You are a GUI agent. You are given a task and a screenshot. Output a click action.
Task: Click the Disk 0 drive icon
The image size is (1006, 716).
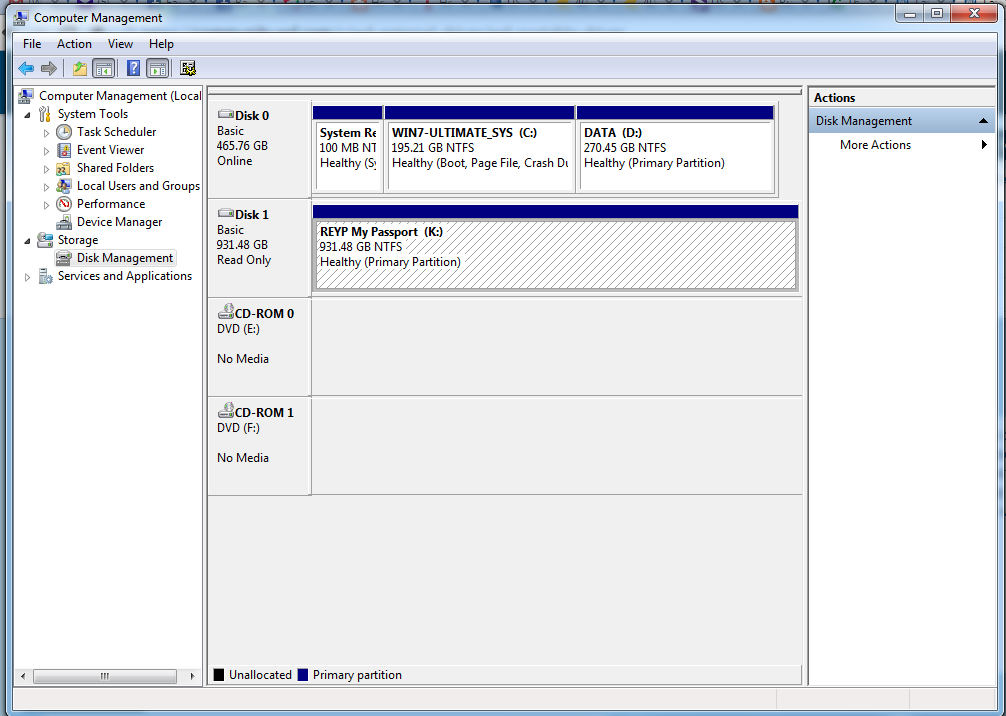click(x=225, y=114)
